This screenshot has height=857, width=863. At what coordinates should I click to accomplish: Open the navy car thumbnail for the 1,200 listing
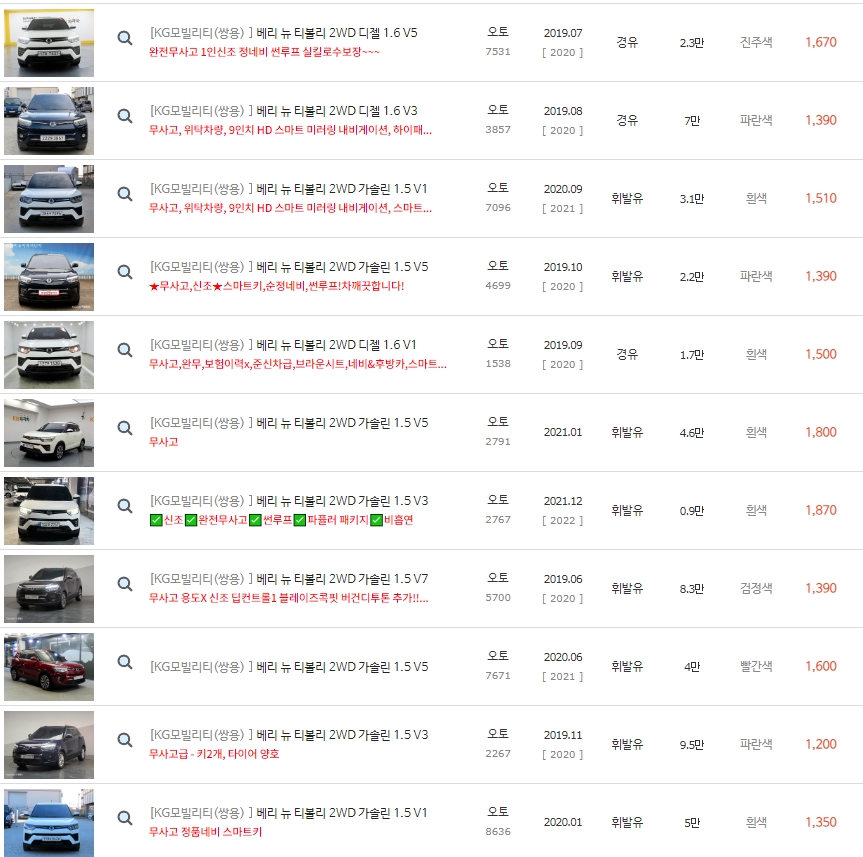coord(49,745)
